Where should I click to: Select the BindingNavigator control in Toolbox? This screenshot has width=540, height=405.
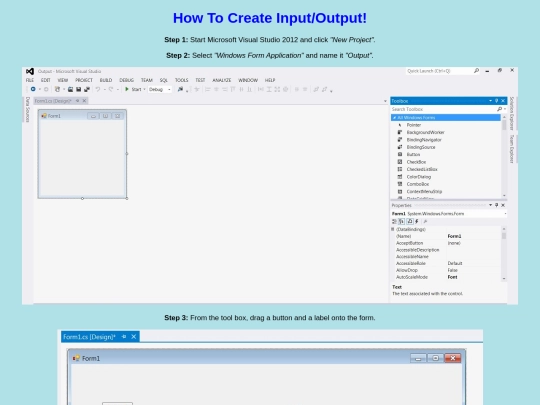click(x=446, y=140)
